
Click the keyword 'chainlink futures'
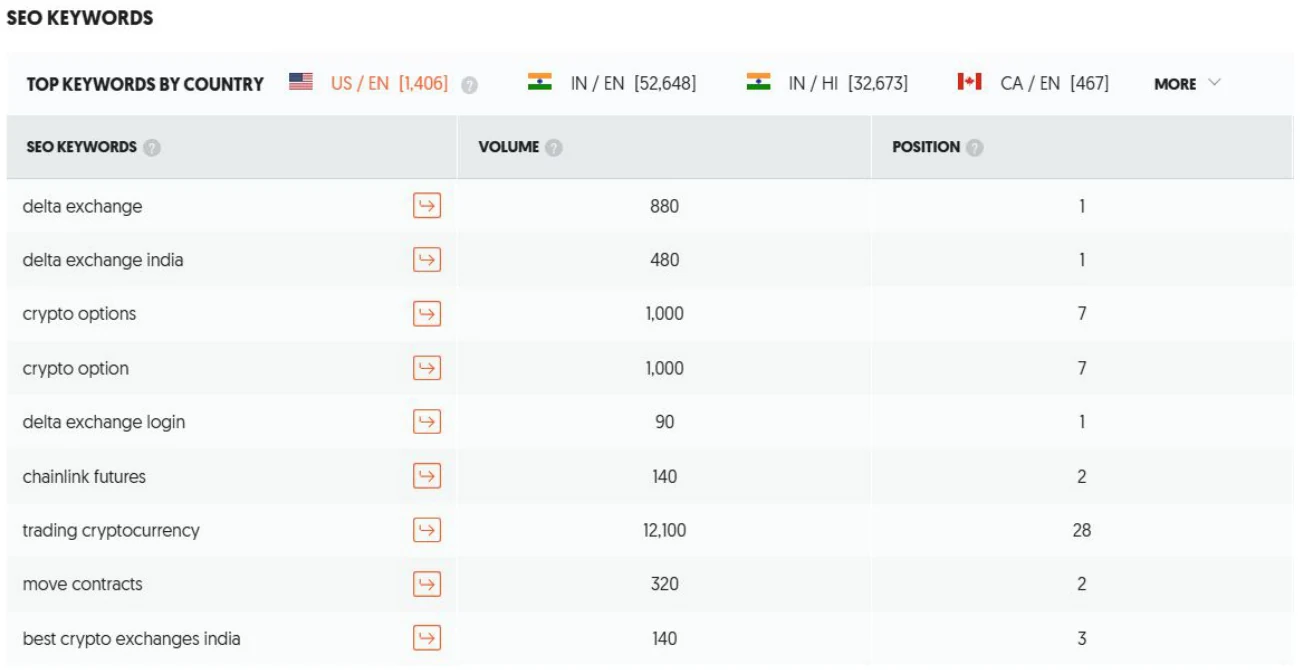click(84, 476)
